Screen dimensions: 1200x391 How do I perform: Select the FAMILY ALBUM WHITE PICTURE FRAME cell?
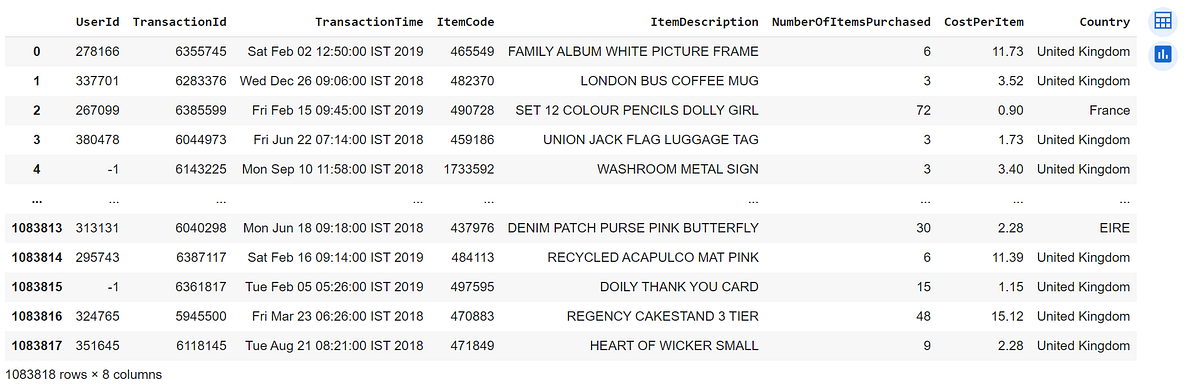(x=633, y=51)
